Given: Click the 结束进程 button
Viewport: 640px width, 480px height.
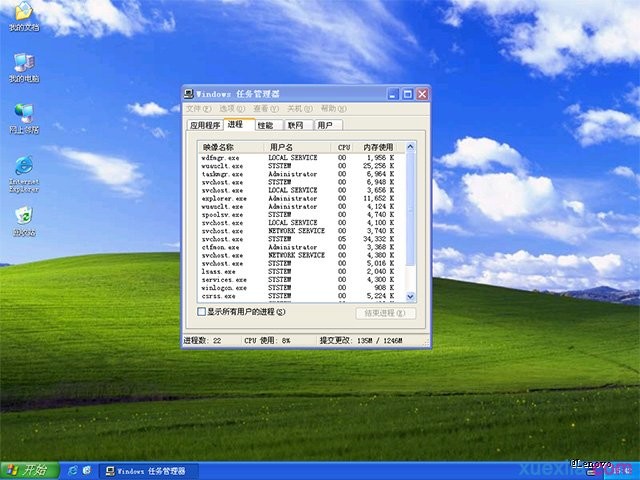Looking at the screenshot, I should (x=385, y=313).
